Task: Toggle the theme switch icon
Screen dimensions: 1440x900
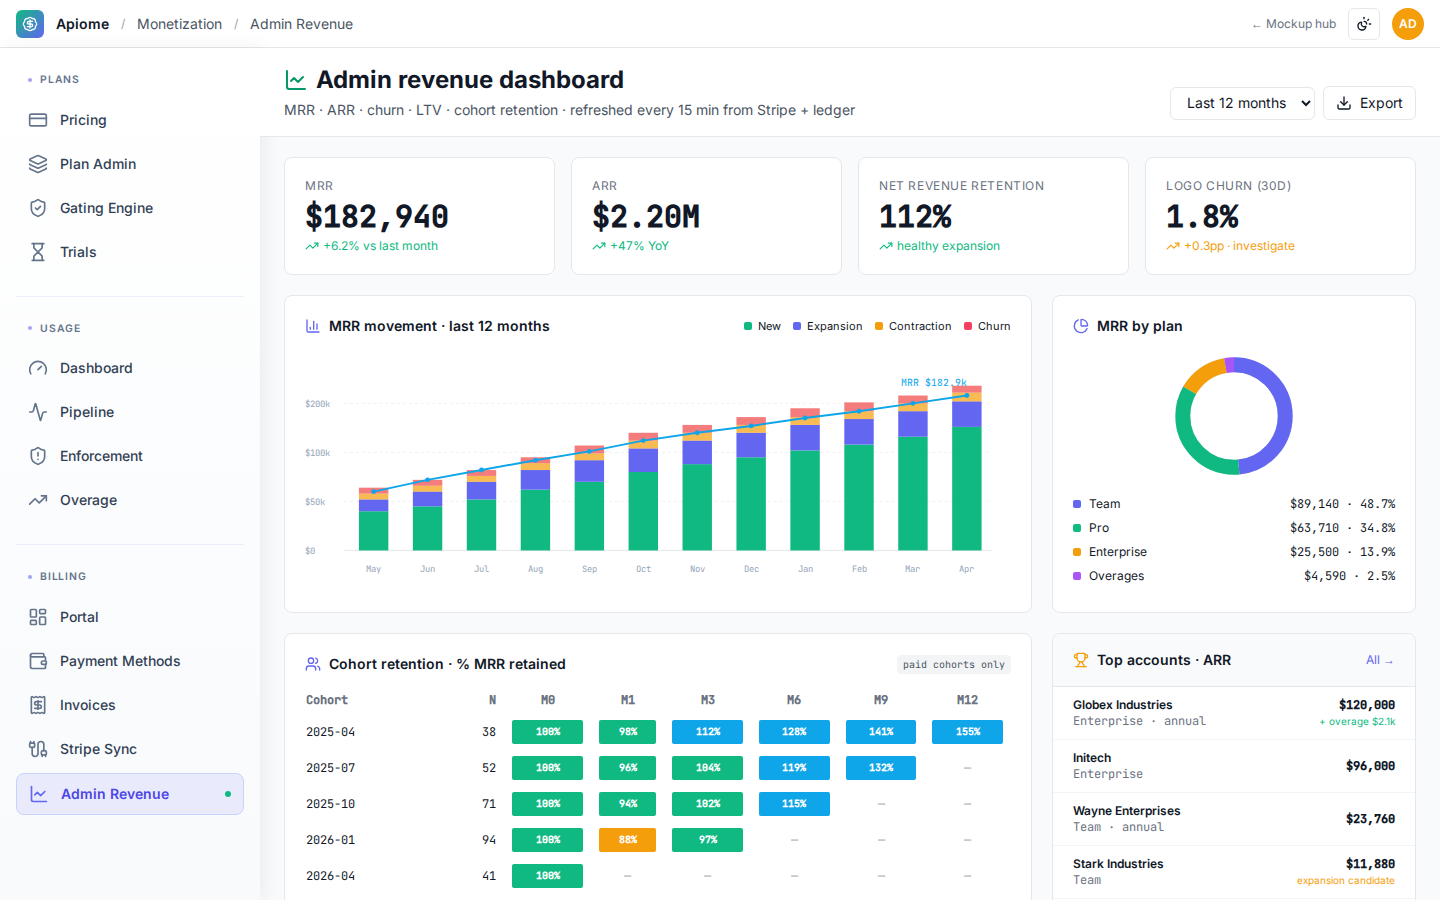Action: [x=1364, y=24]
